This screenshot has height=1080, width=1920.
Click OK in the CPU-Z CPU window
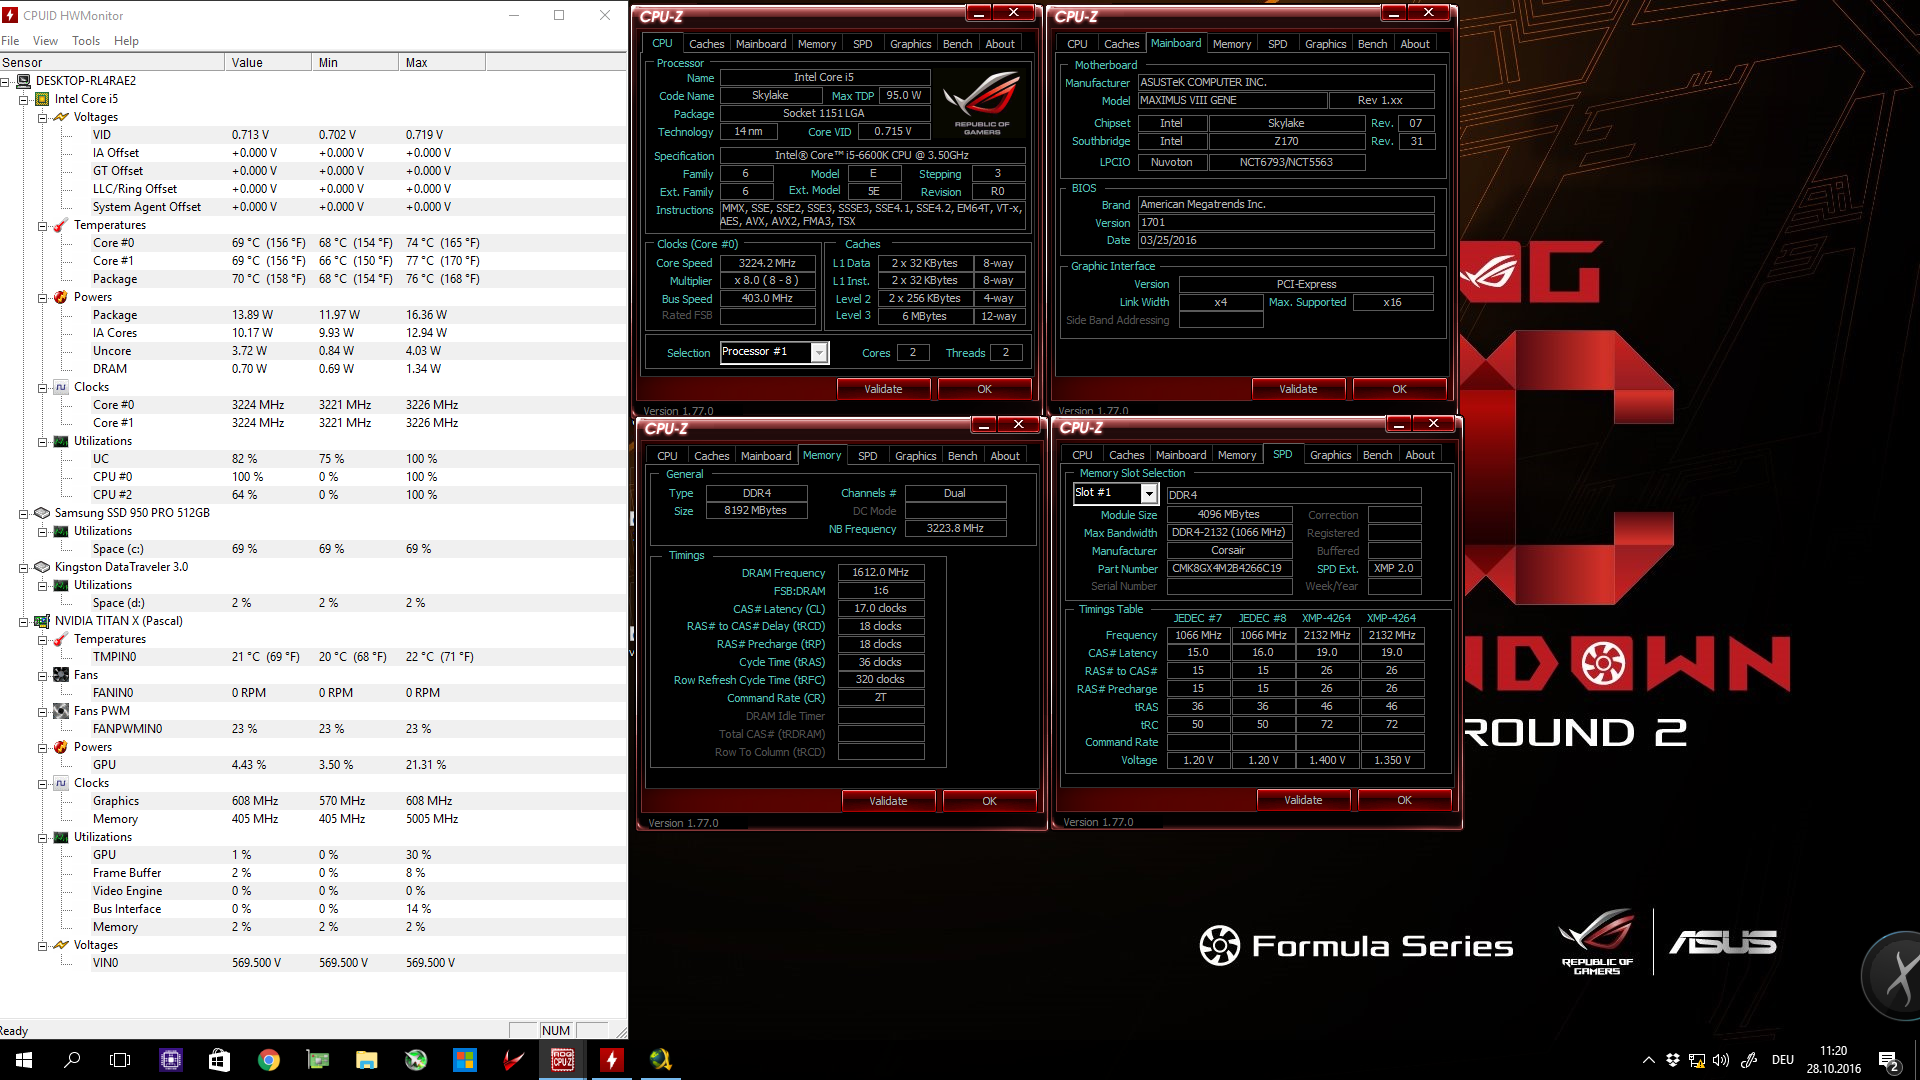click(x=984, y=389)
